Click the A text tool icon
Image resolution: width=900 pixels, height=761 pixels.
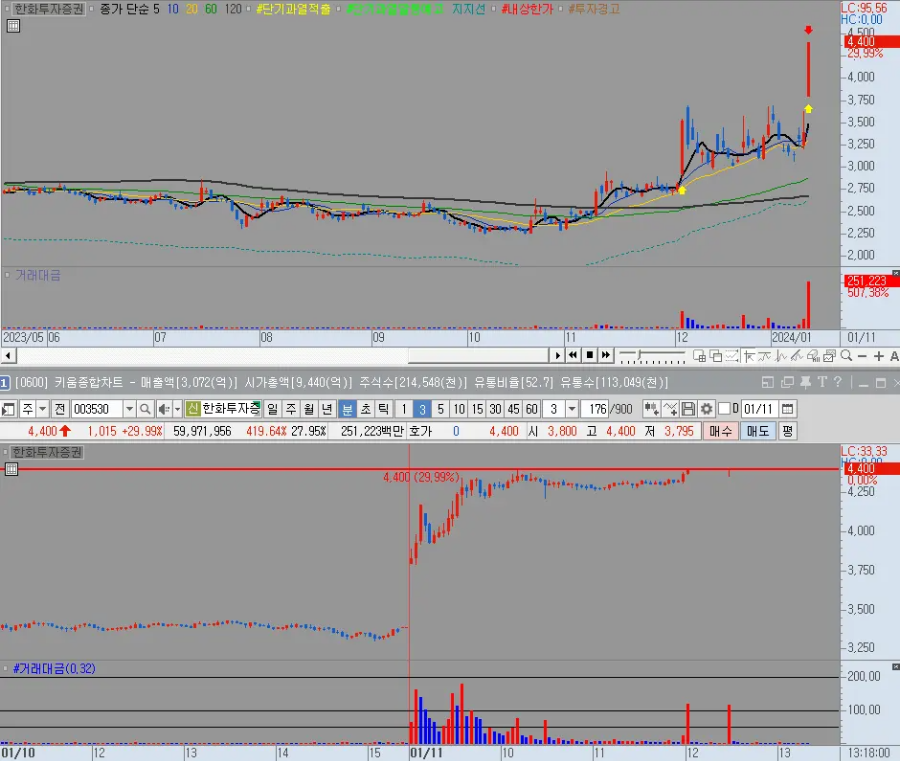pos(894,356)
